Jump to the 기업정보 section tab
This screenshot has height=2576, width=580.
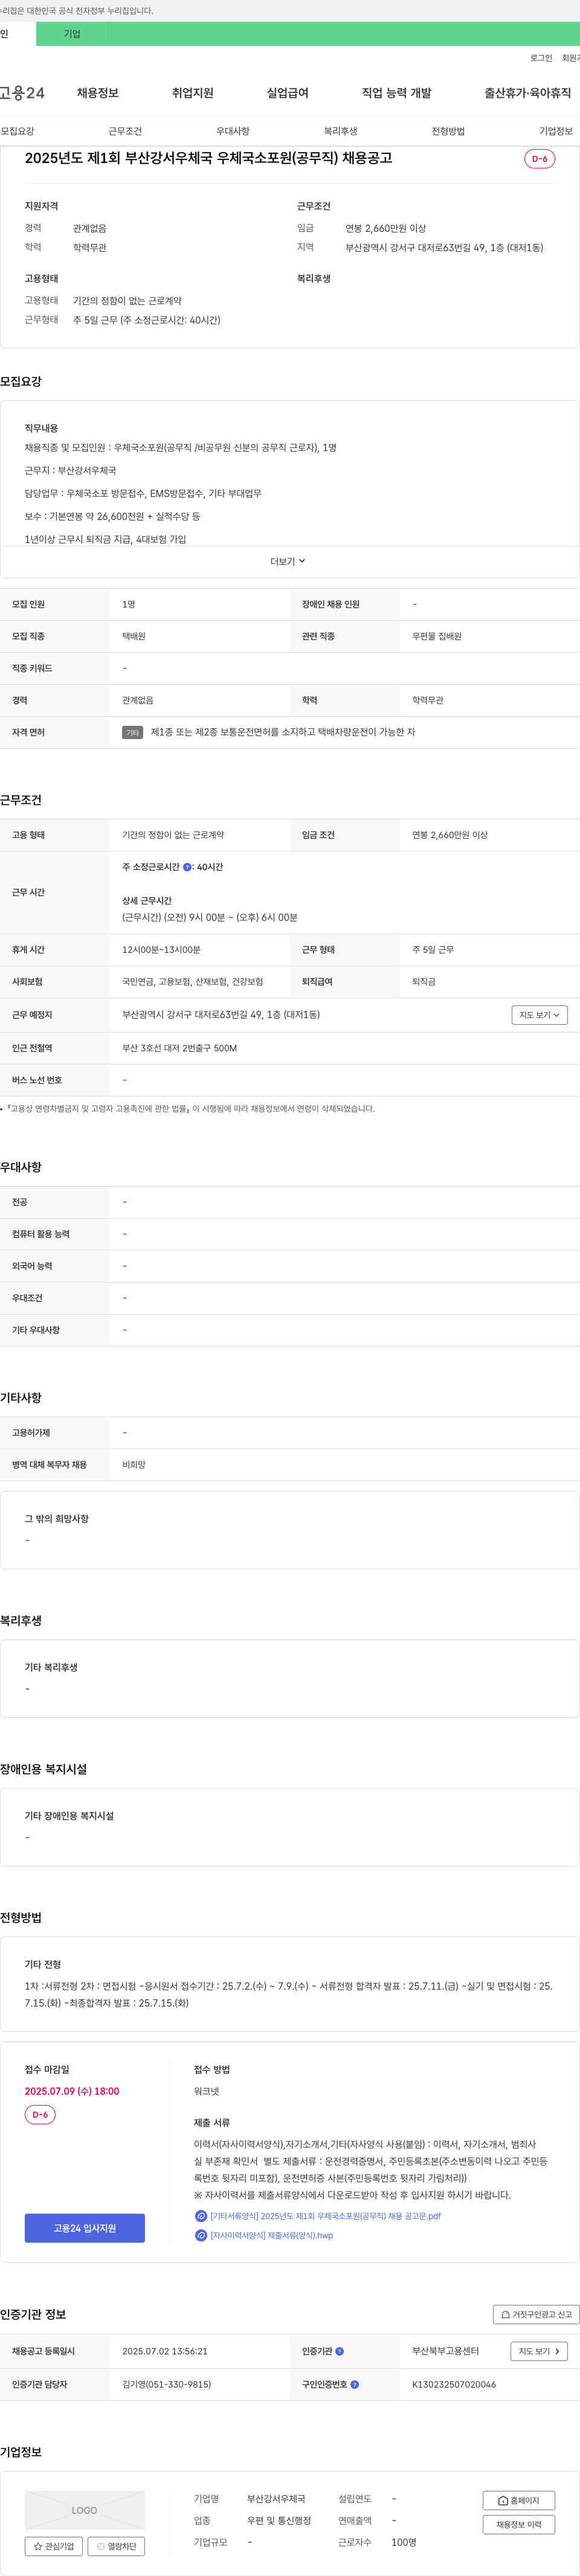(x=556, y=131)
